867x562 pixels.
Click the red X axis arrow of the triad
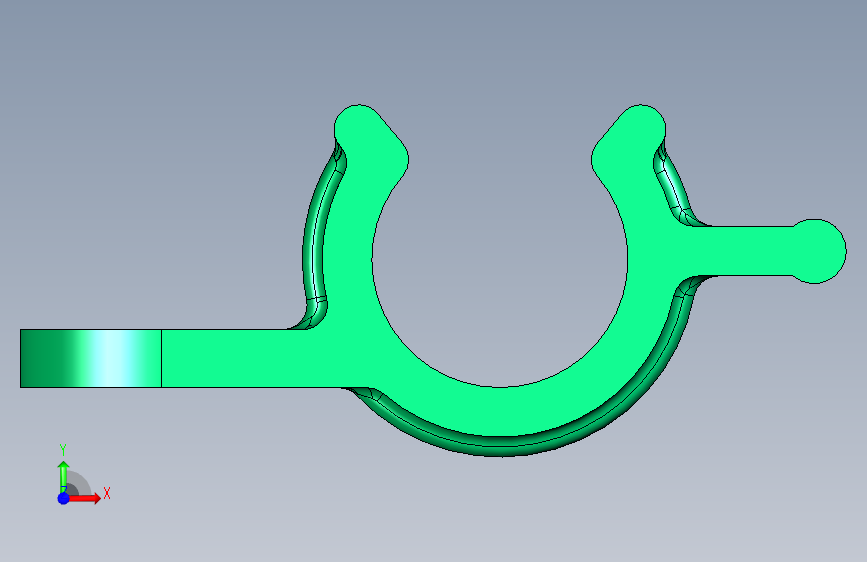coord(85,498)
